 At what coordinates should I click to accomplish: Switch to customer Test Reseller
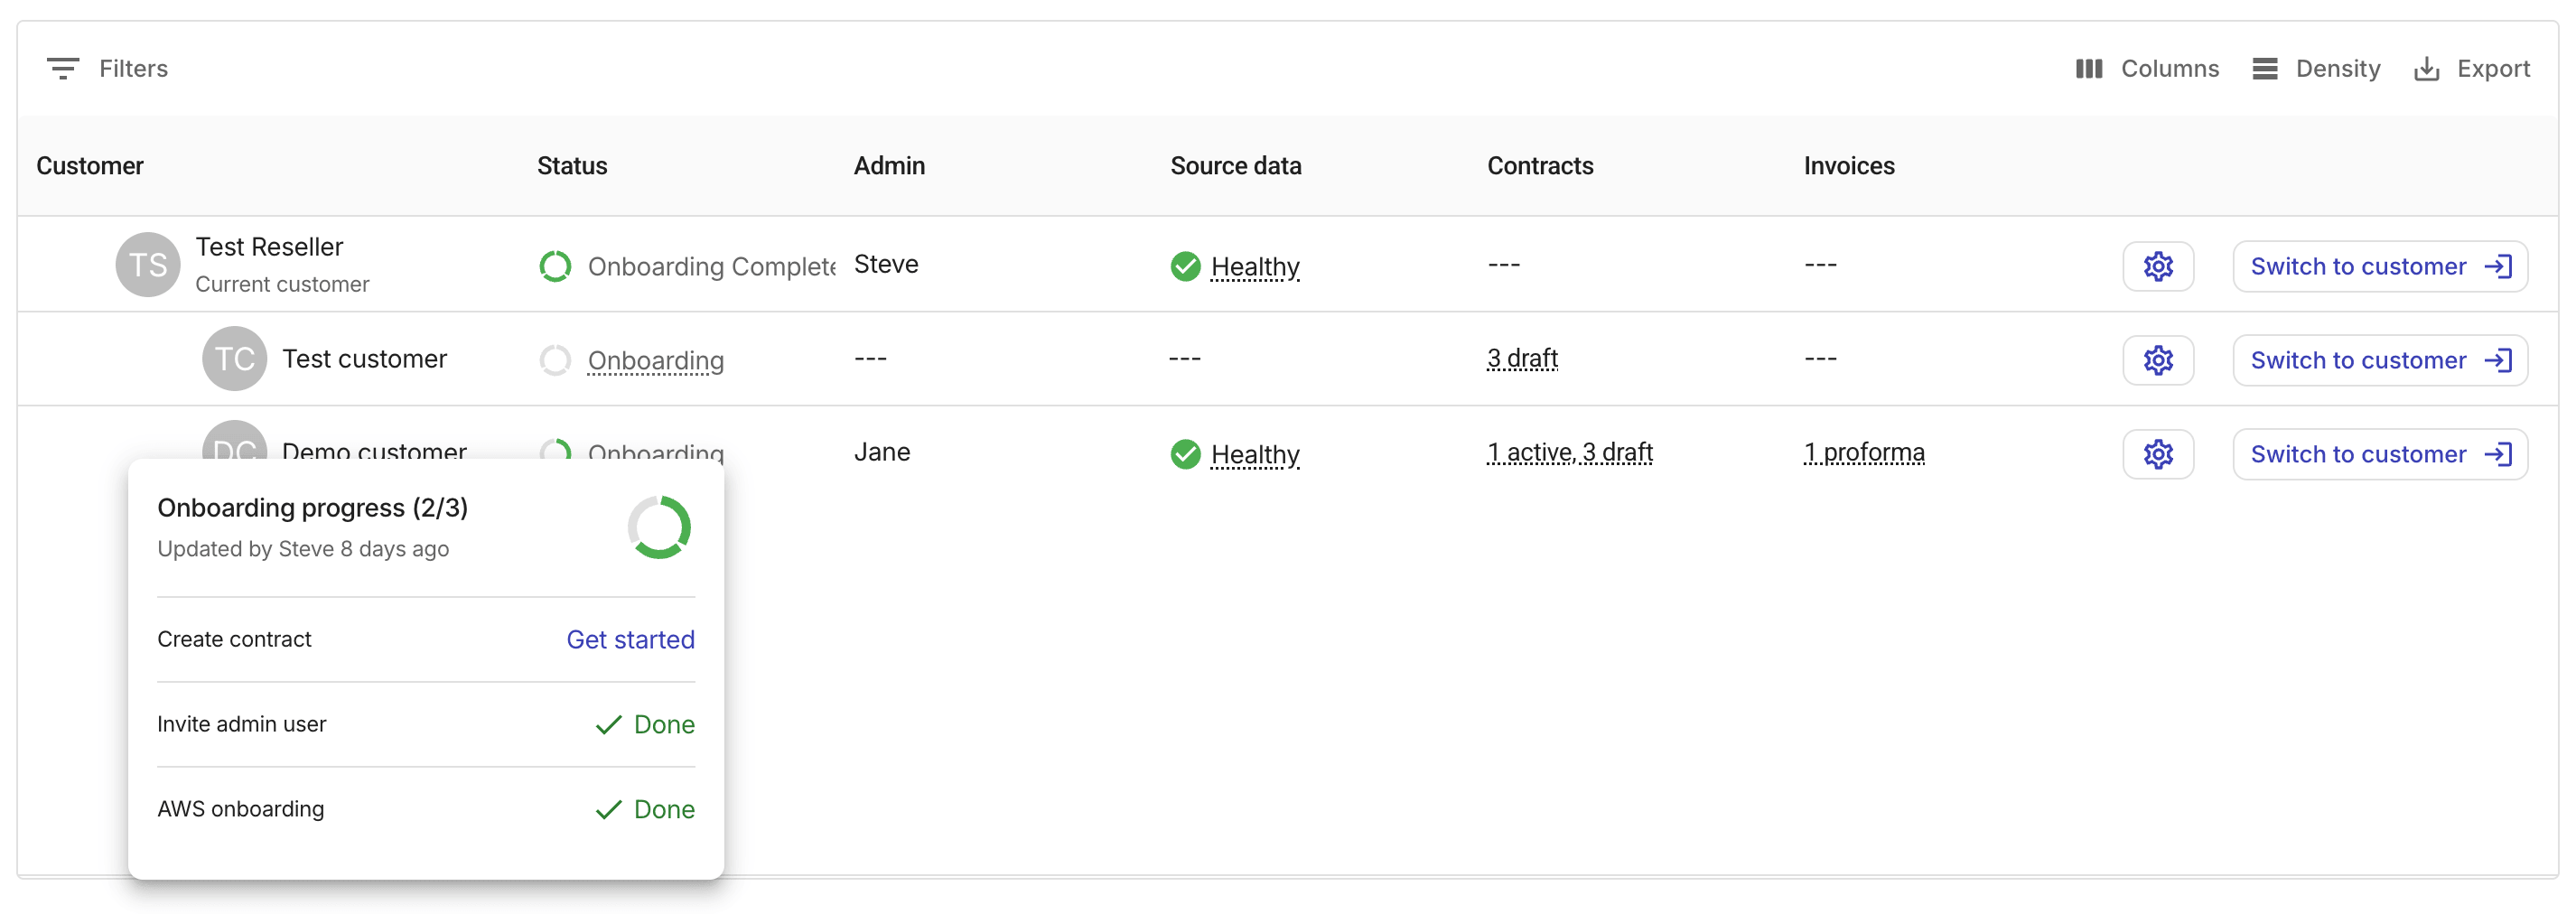pos(2380,266)
